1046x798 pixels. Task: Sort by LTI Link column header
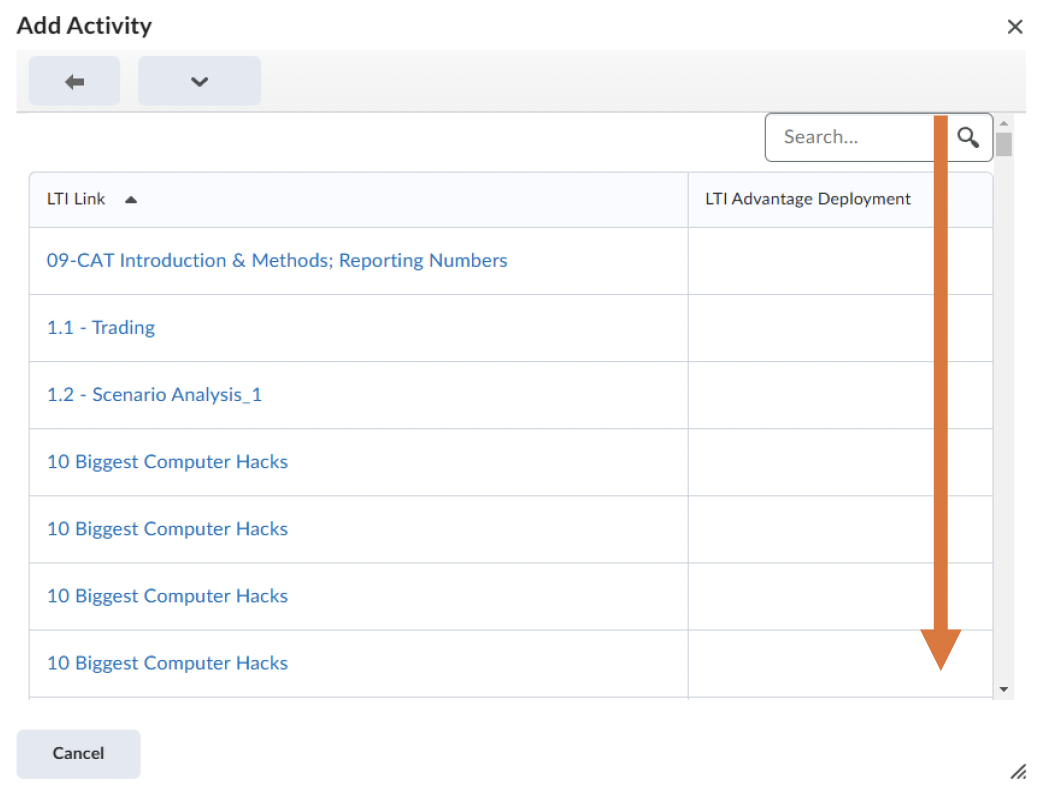(76, 199)
